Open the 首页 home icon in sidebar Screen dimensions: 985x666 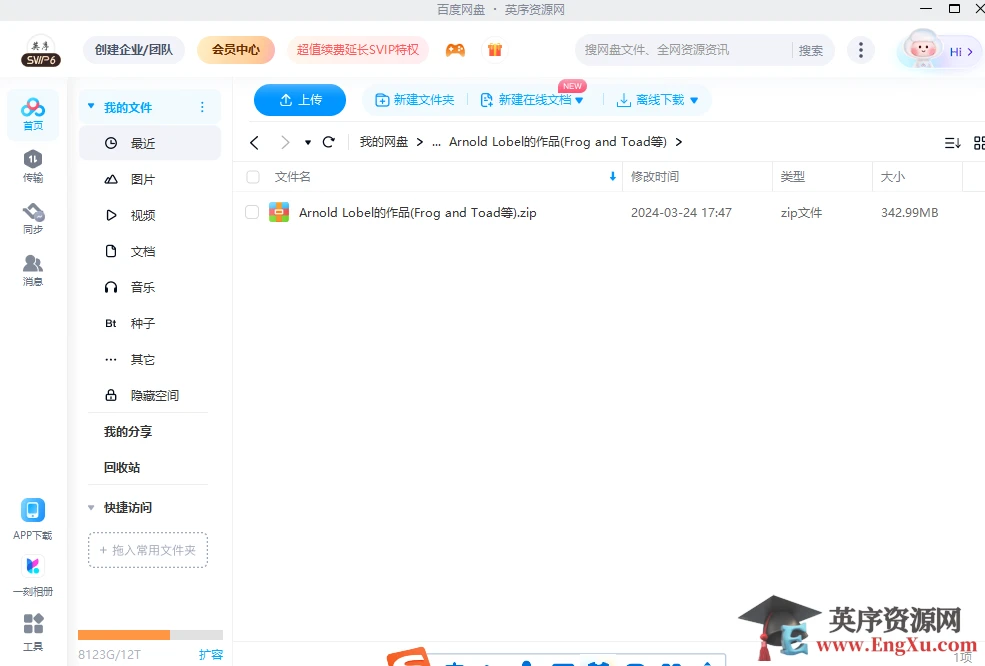pos(33,114)
